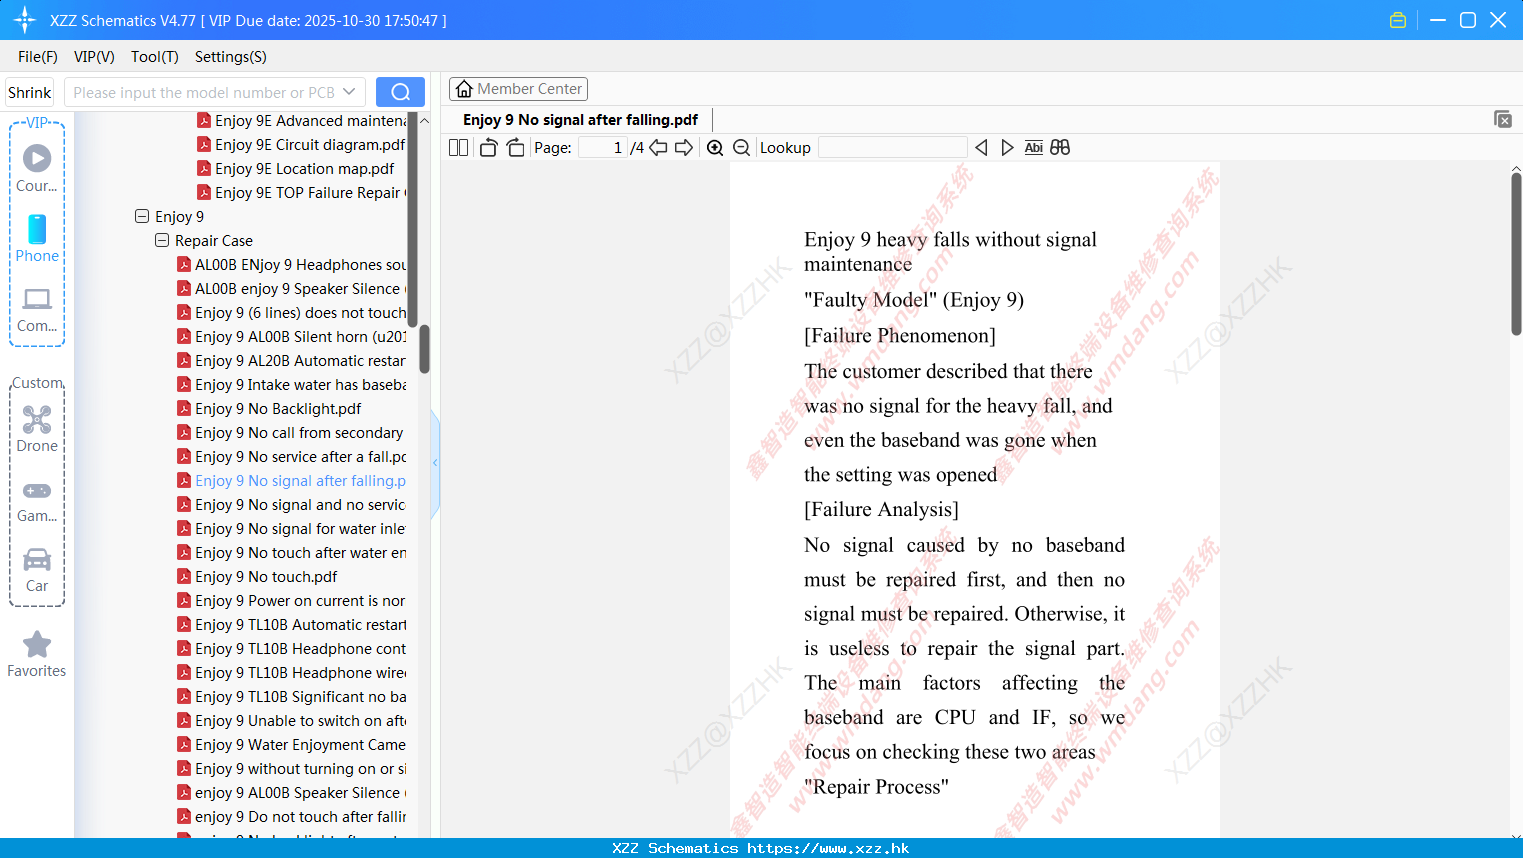This screenshot has width=1523, height=858.
Task: Open Enjoy 9 No signal for water inlet file
Action: pyautogui.click(x=291, y=528)
